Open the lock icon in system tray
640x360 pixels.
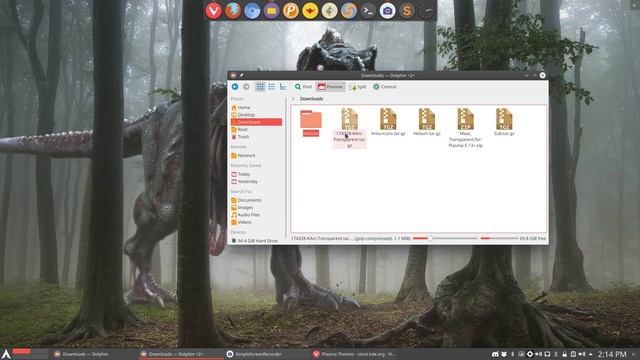pos(564,354)
